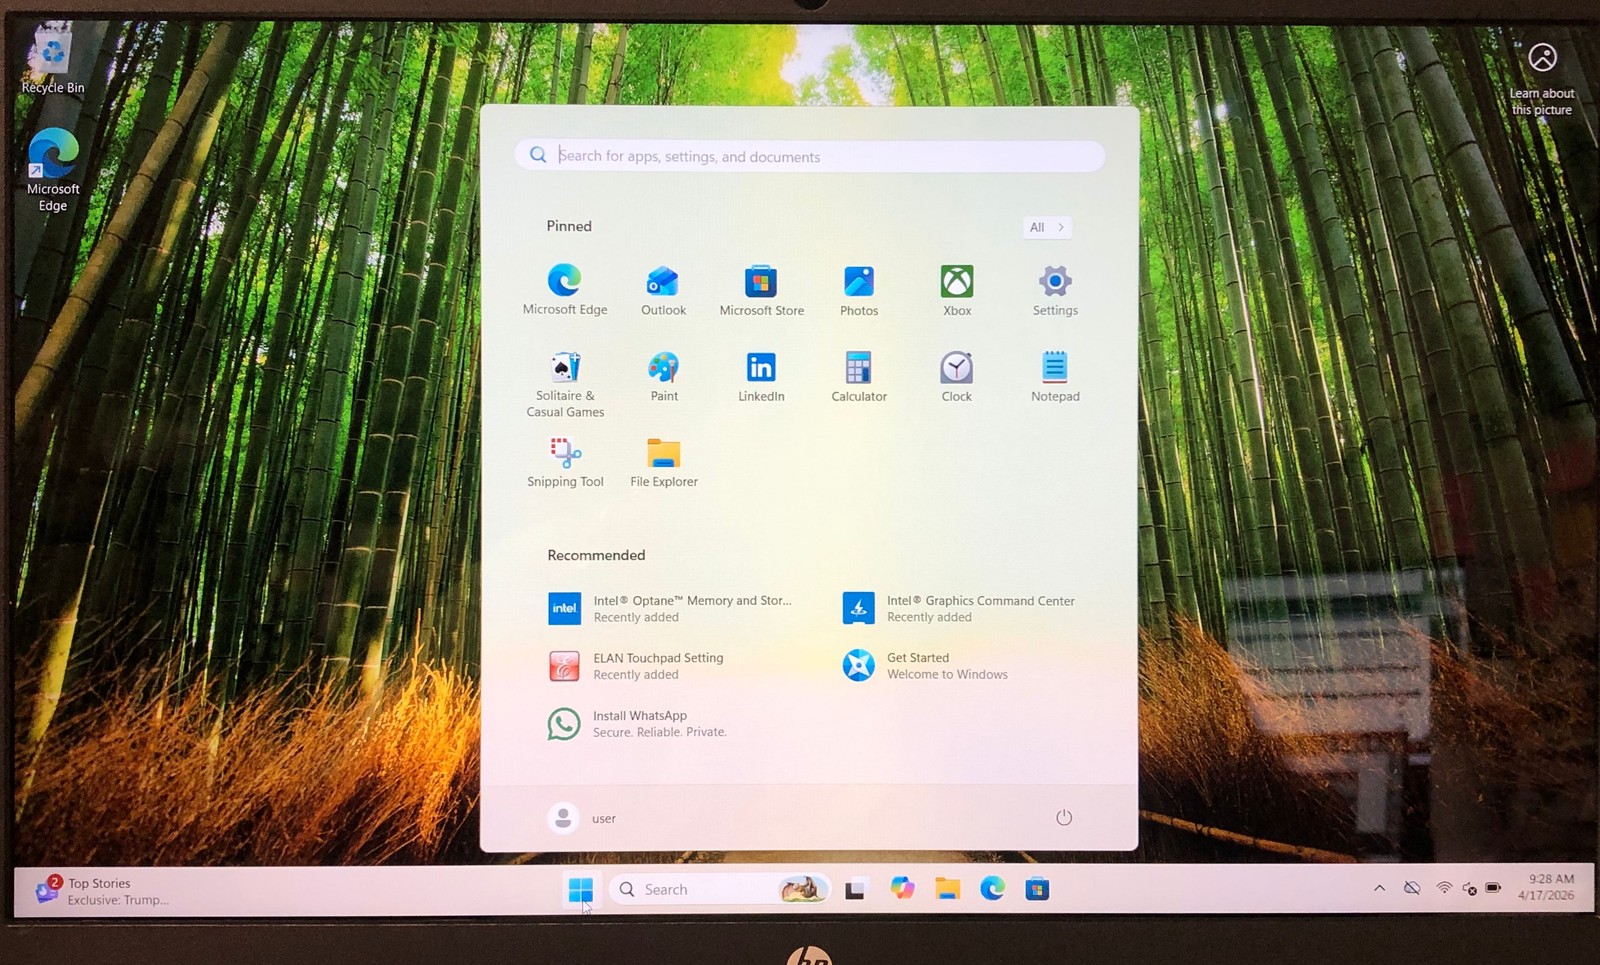Click the Wi-Fi network tray icon
1600x965 pixels.
pyautogui.click(x=1444, y=888)
